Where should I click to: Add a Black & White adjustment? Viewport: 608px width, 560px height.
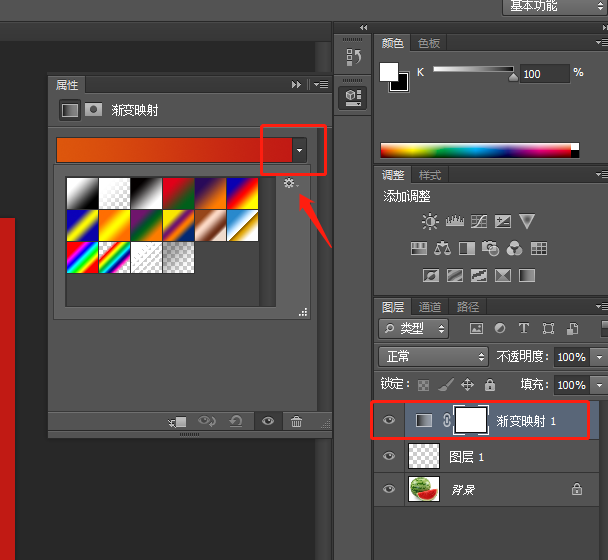click(x=467, y=248)
